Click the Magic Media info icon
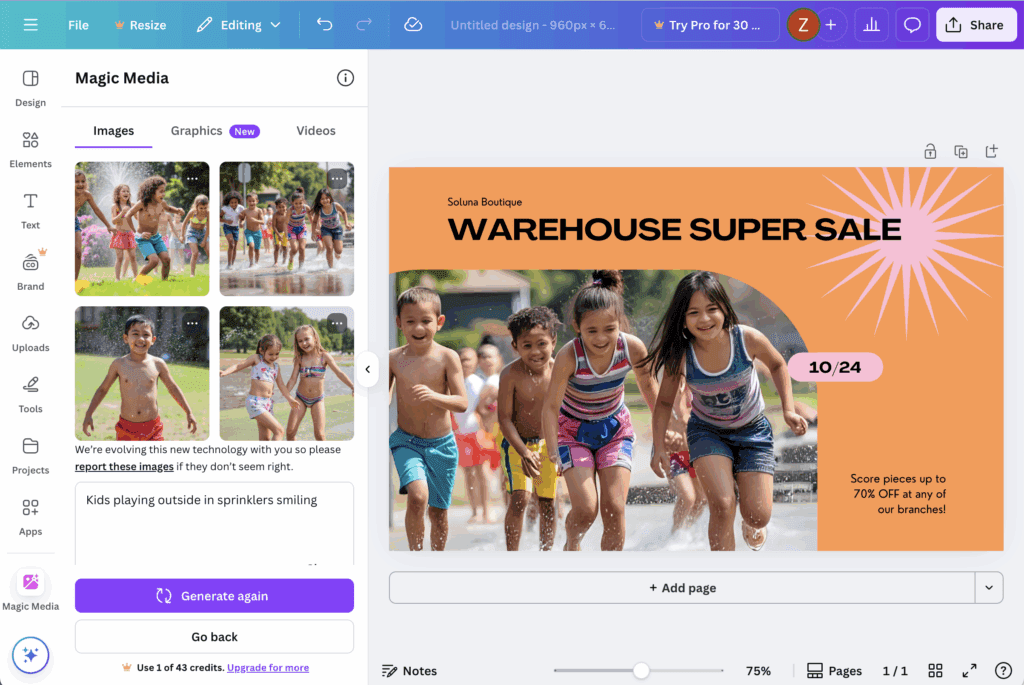 (x=345, y=78)
